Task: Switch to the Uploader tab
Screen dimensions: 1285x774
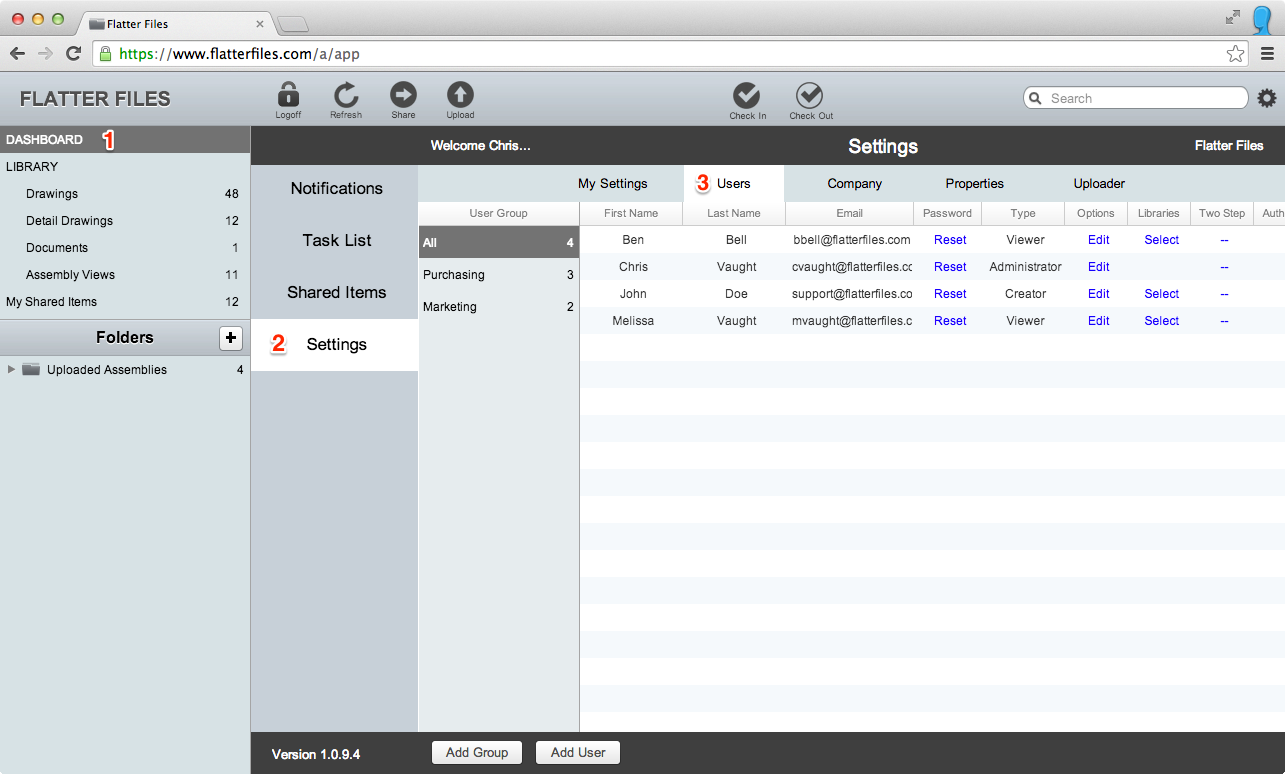Action: (1099, 184)
